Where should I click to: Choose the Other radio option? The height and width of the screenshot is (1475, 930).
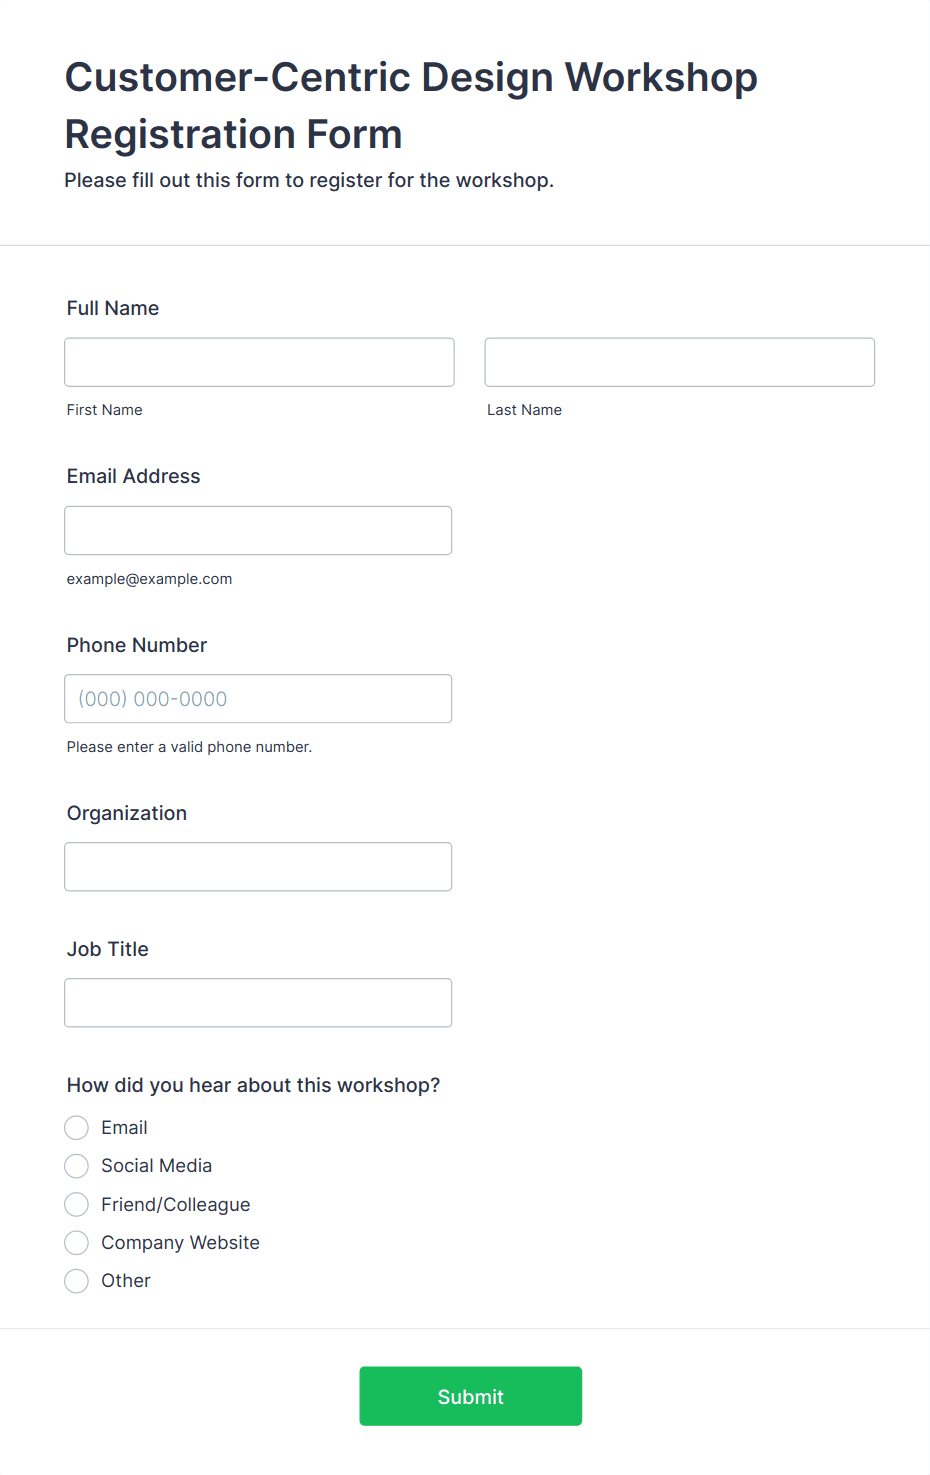point(77,1281)
